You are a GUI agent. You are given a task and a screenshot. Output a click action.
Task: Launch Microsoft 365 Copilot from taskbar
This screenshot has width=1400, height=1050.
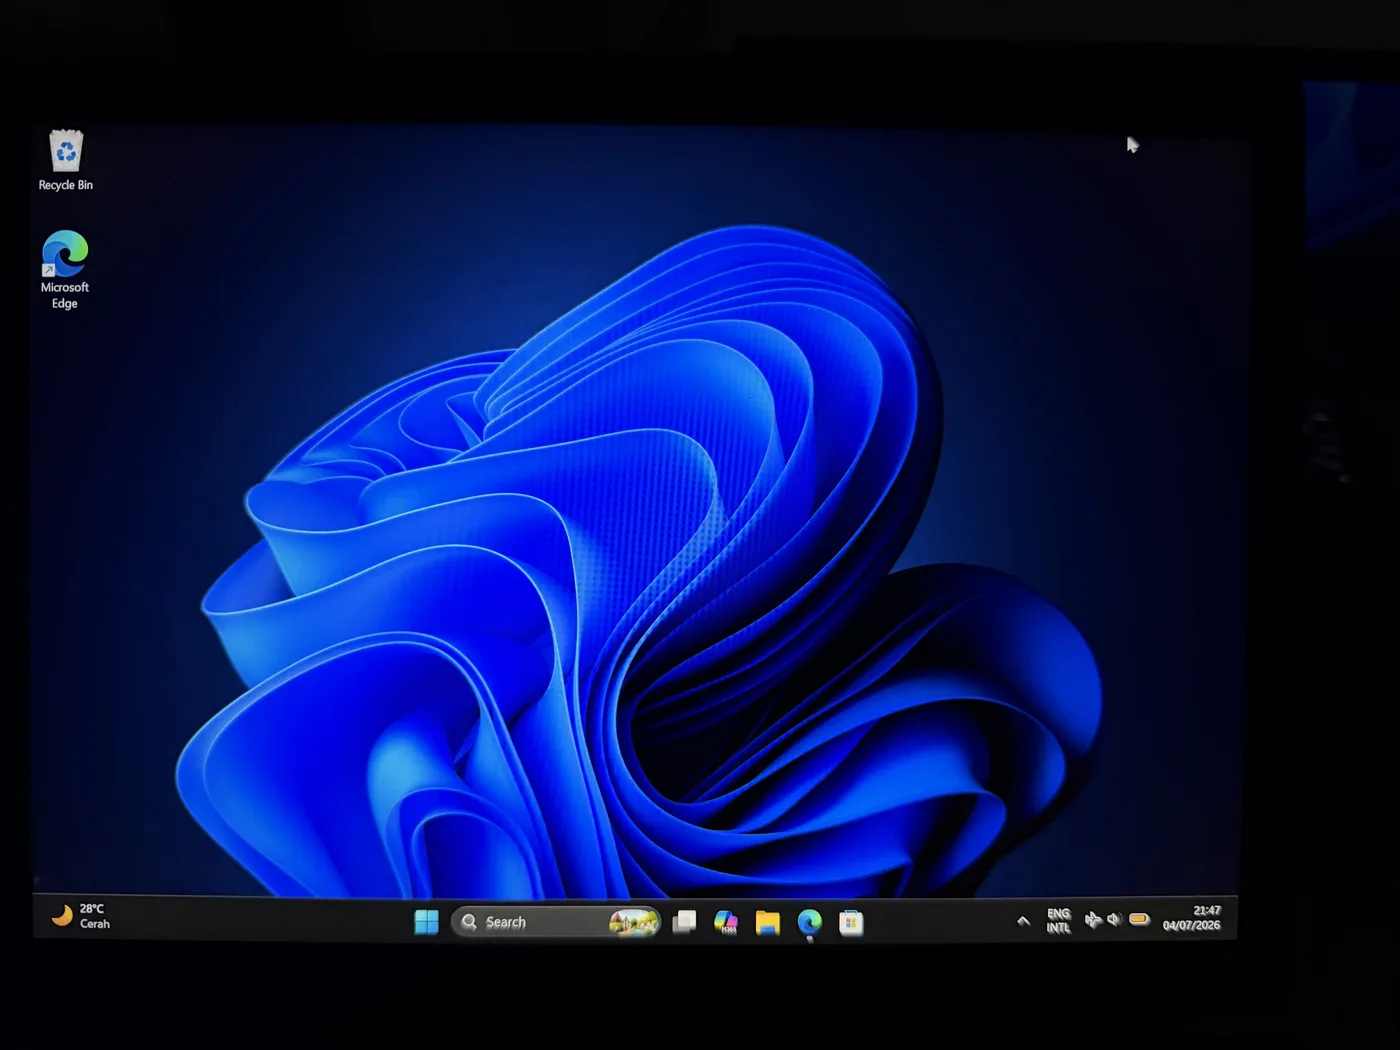pos(726,922)
